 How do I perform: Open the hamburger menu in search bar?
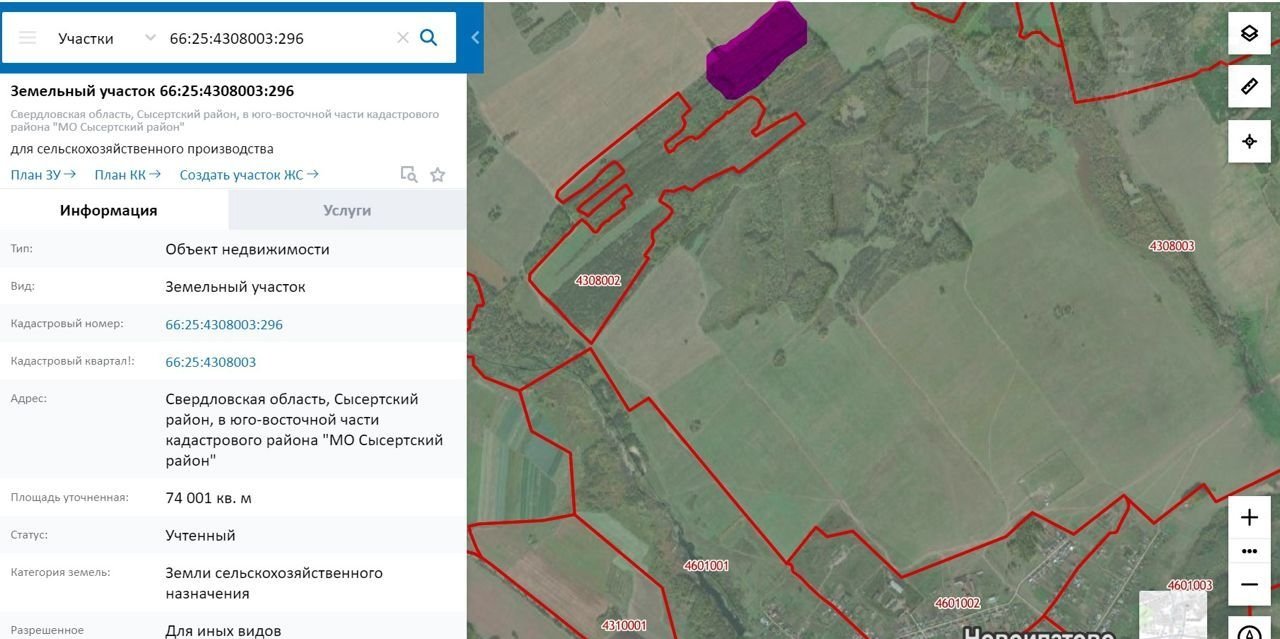(28, 38)
